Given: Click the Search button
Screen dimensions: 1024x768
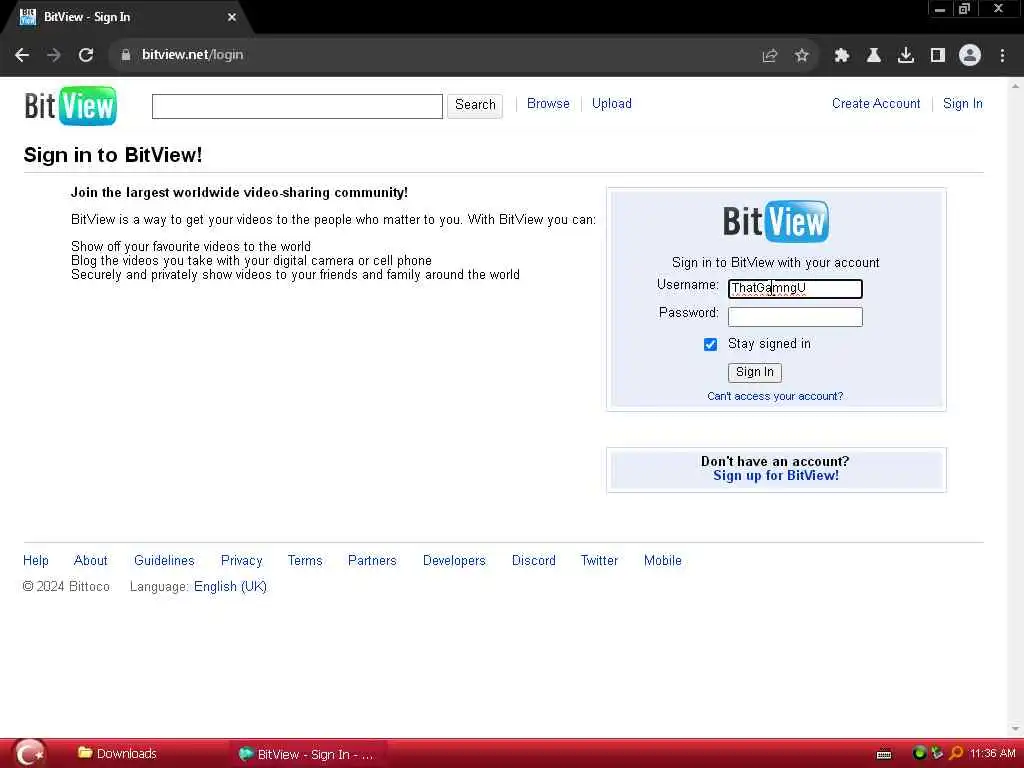Looking at the screenshot, I should [475, 105].
